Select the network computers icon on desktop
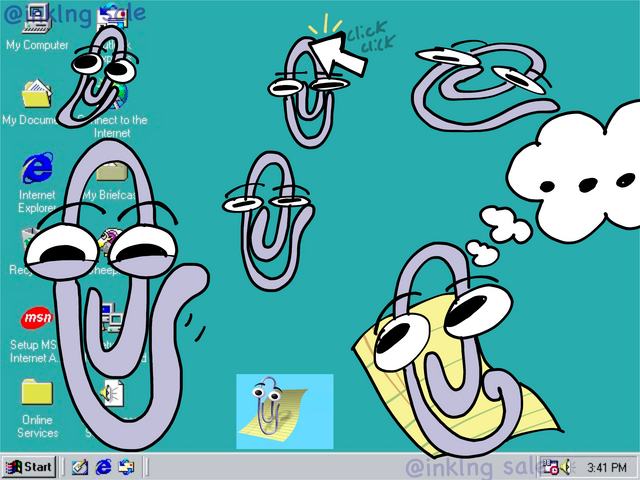This screenshot has height=480, width=640. (x=112, y=317)
